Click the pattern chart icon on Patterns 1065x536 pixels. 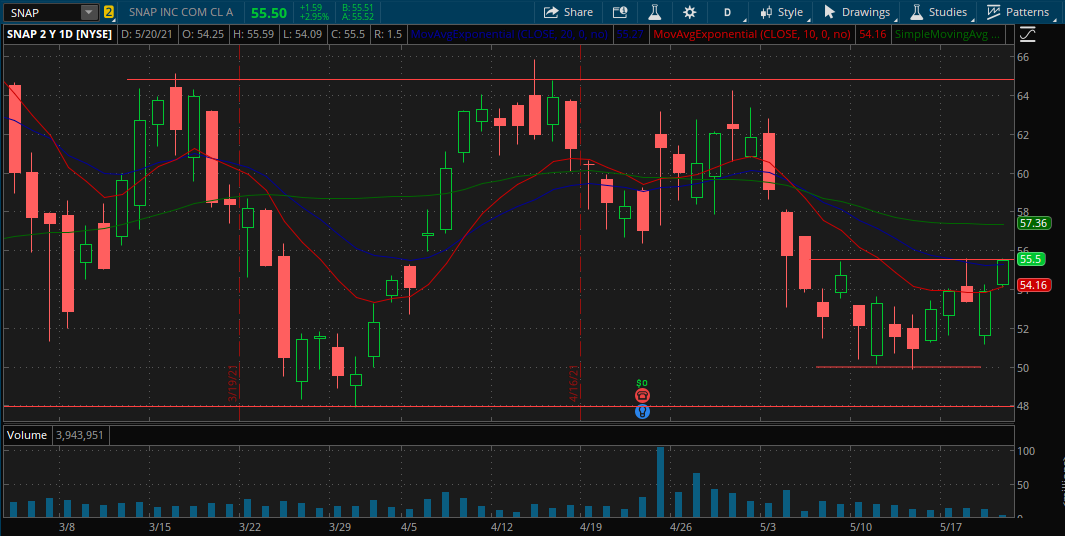[x=994, y=12]
